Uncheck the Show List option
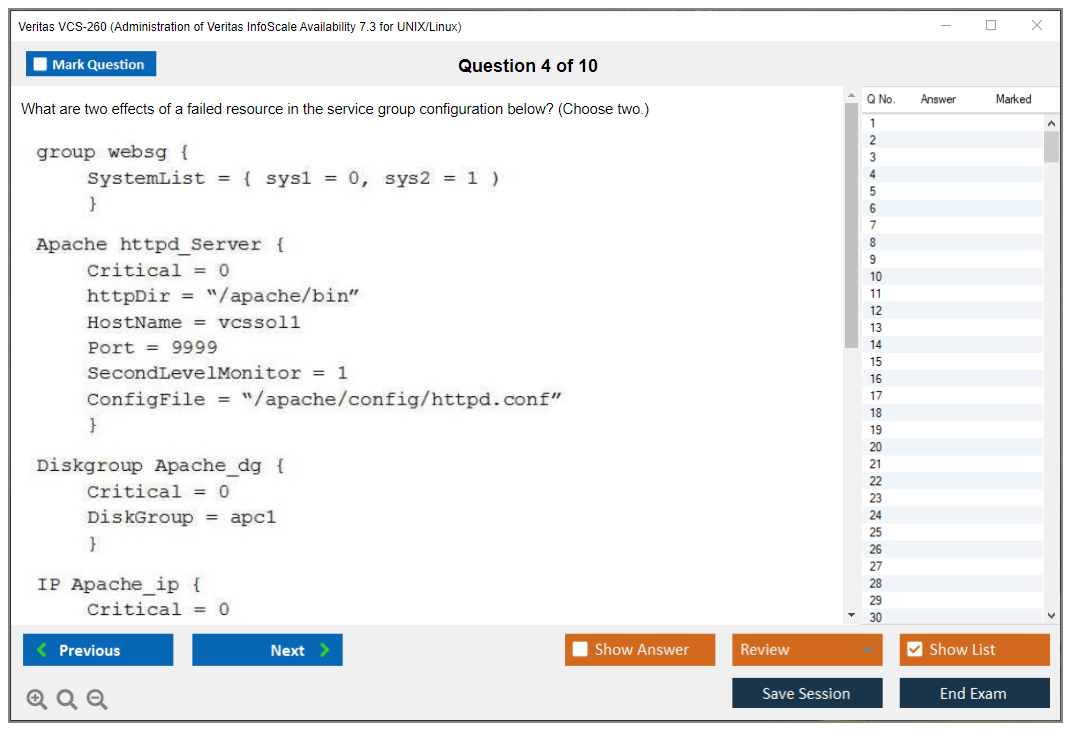The height and width of the screenshot is (735, 1075). tap(914, 650)
